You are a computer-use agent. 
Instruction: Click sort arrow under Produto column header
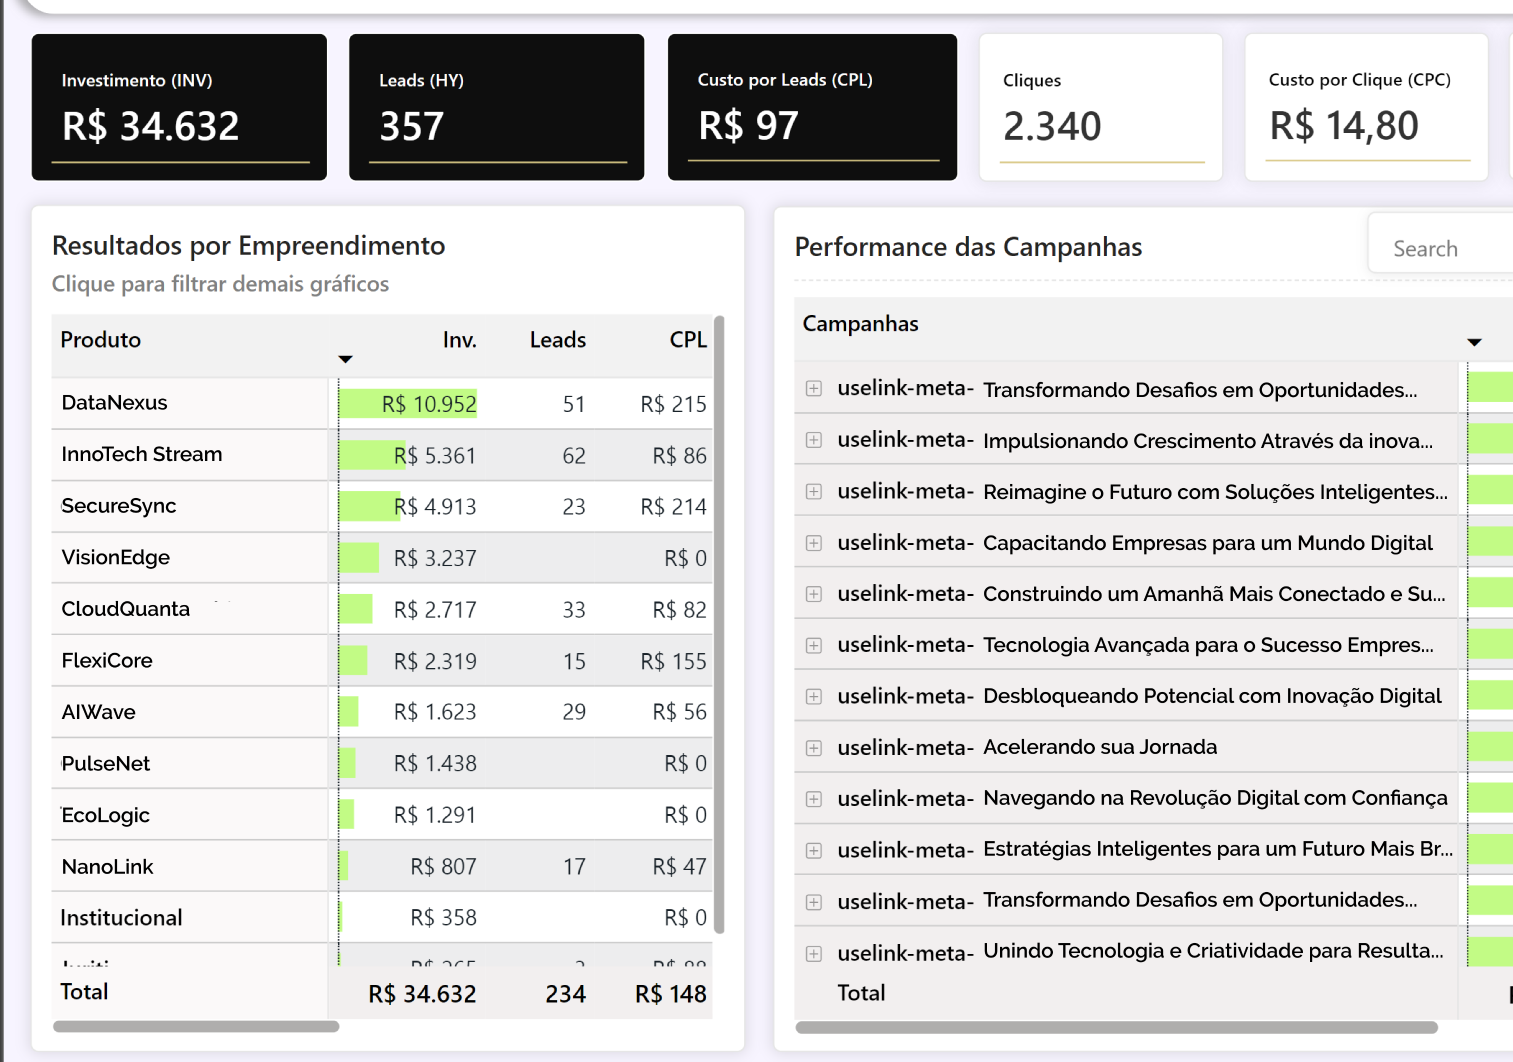[345, 359]
